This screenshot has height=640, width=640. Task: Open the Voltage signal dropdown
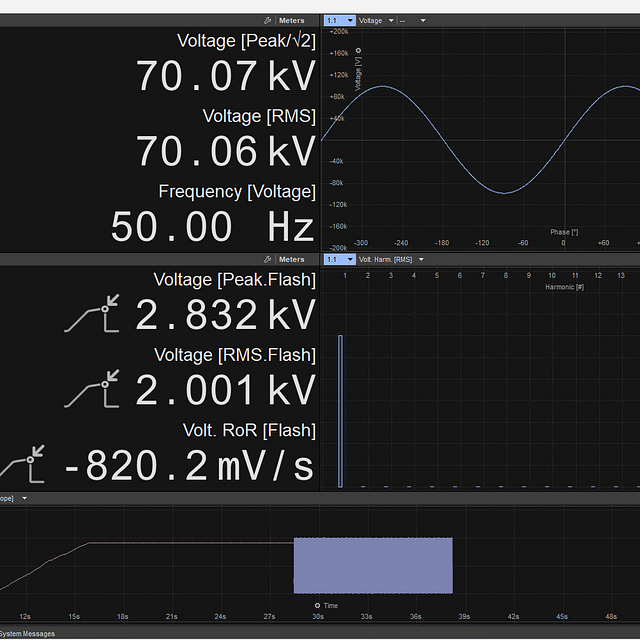376,20
